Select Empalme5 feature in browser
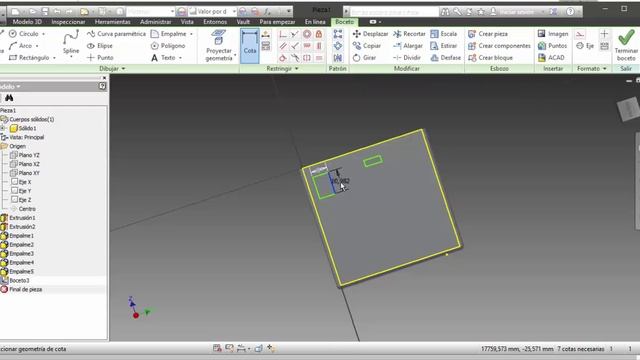 point(18,271)
